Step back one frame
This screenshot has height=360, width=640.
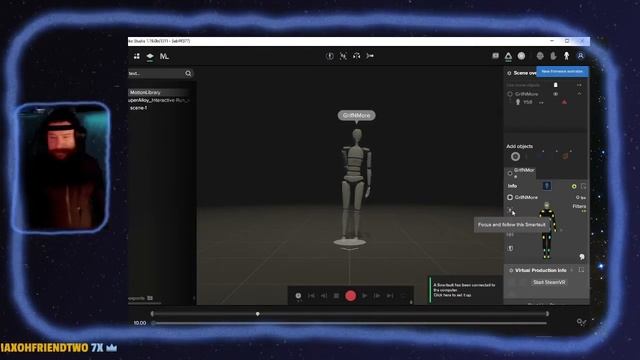click(324, 296)
